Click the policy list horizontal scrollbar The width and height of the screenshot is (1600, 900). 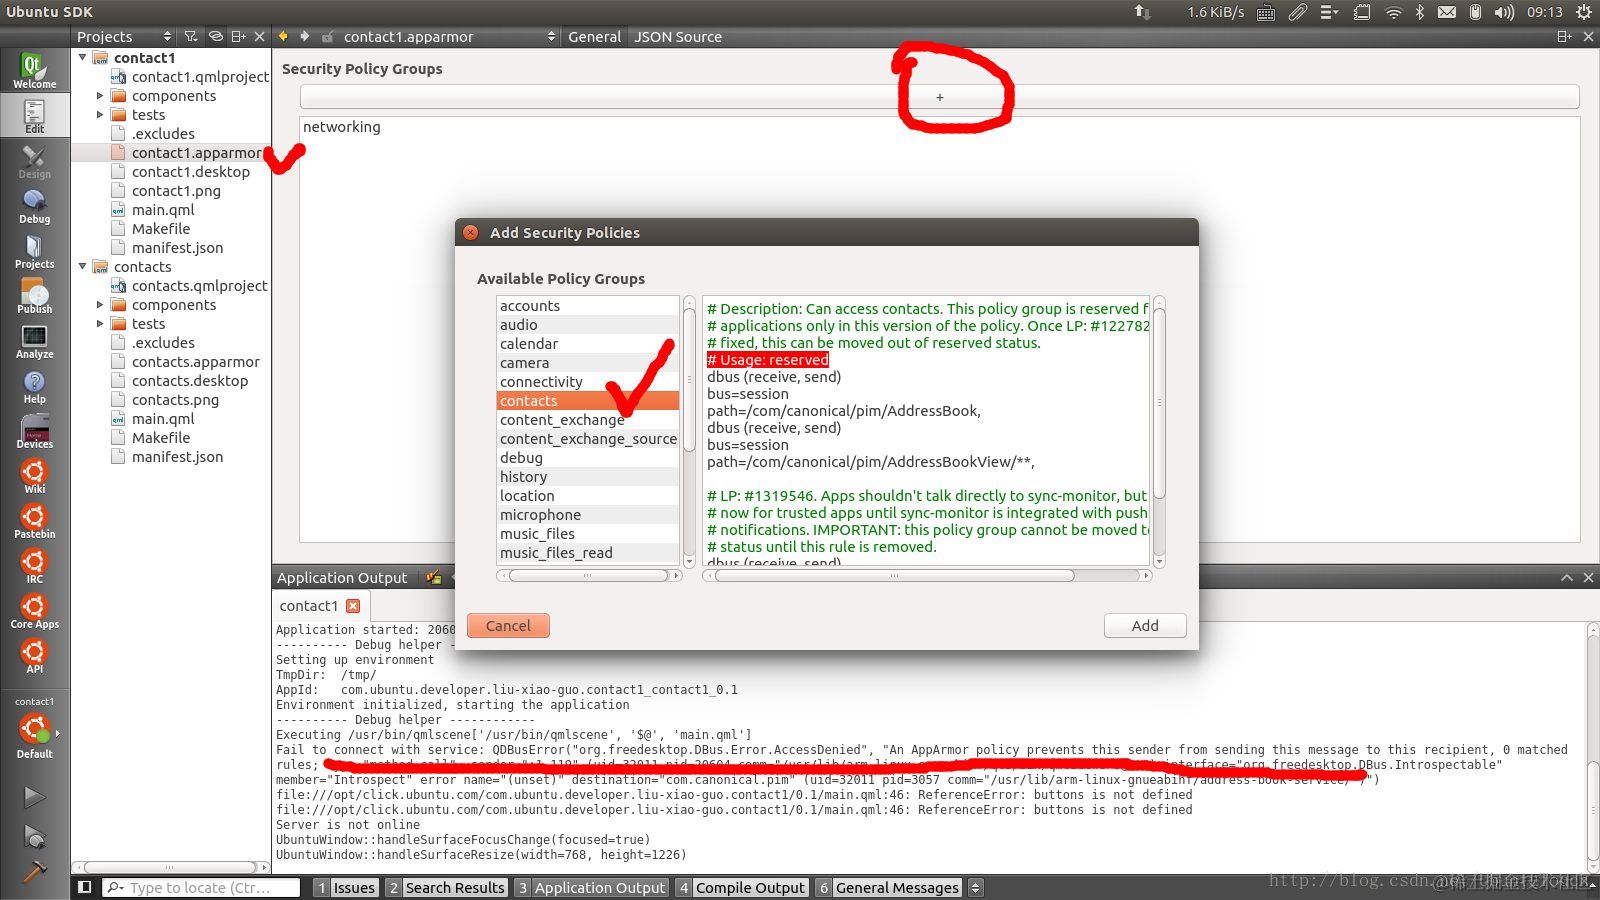click(x=588, y=576)
